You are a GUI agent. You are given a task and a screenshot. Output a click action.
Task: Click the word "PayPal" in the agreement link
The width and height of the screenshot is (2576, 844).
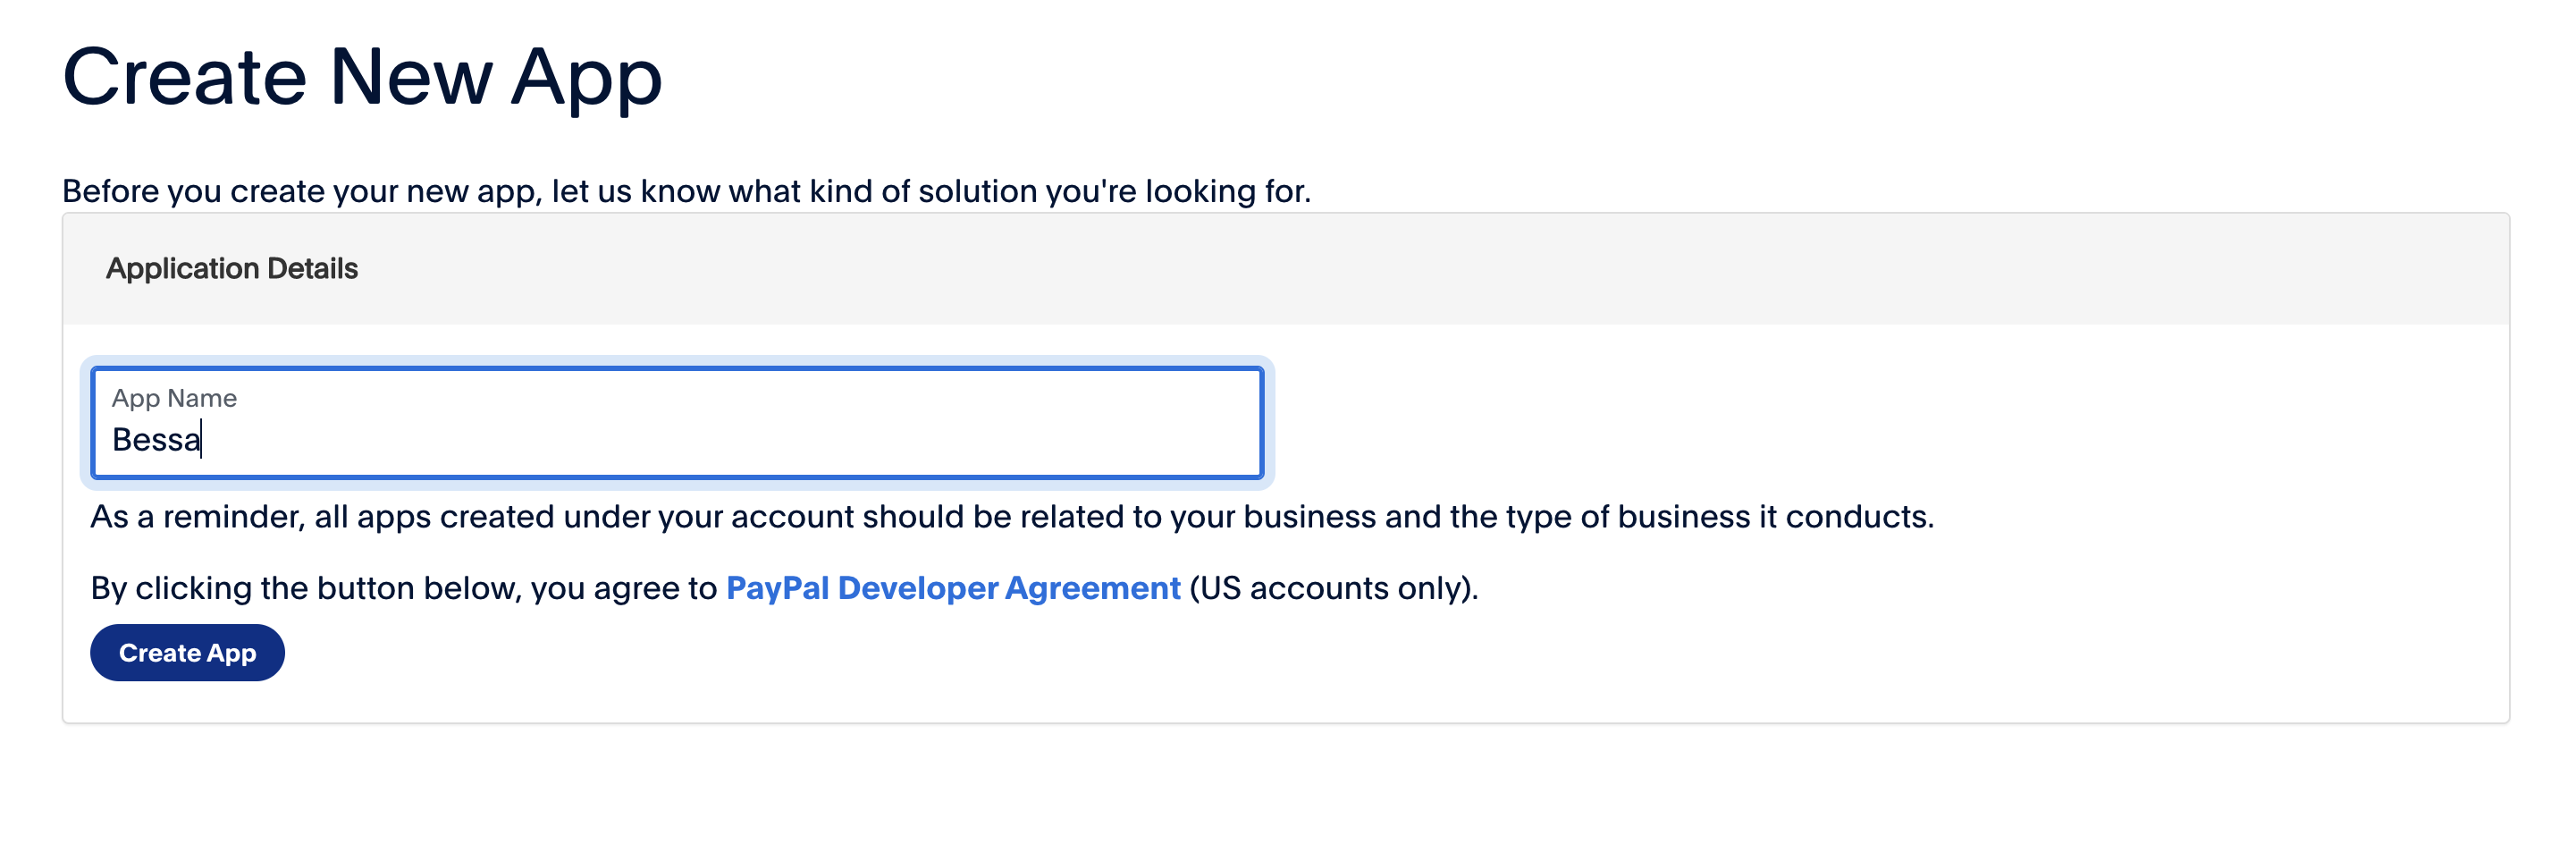click(x=777, y=588)
